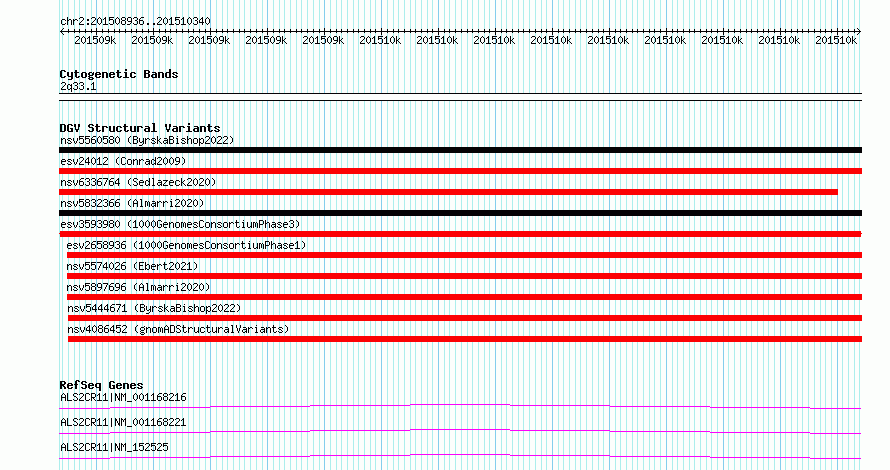
Task: Click the red bar for esv24012
Action: point(460,171)
